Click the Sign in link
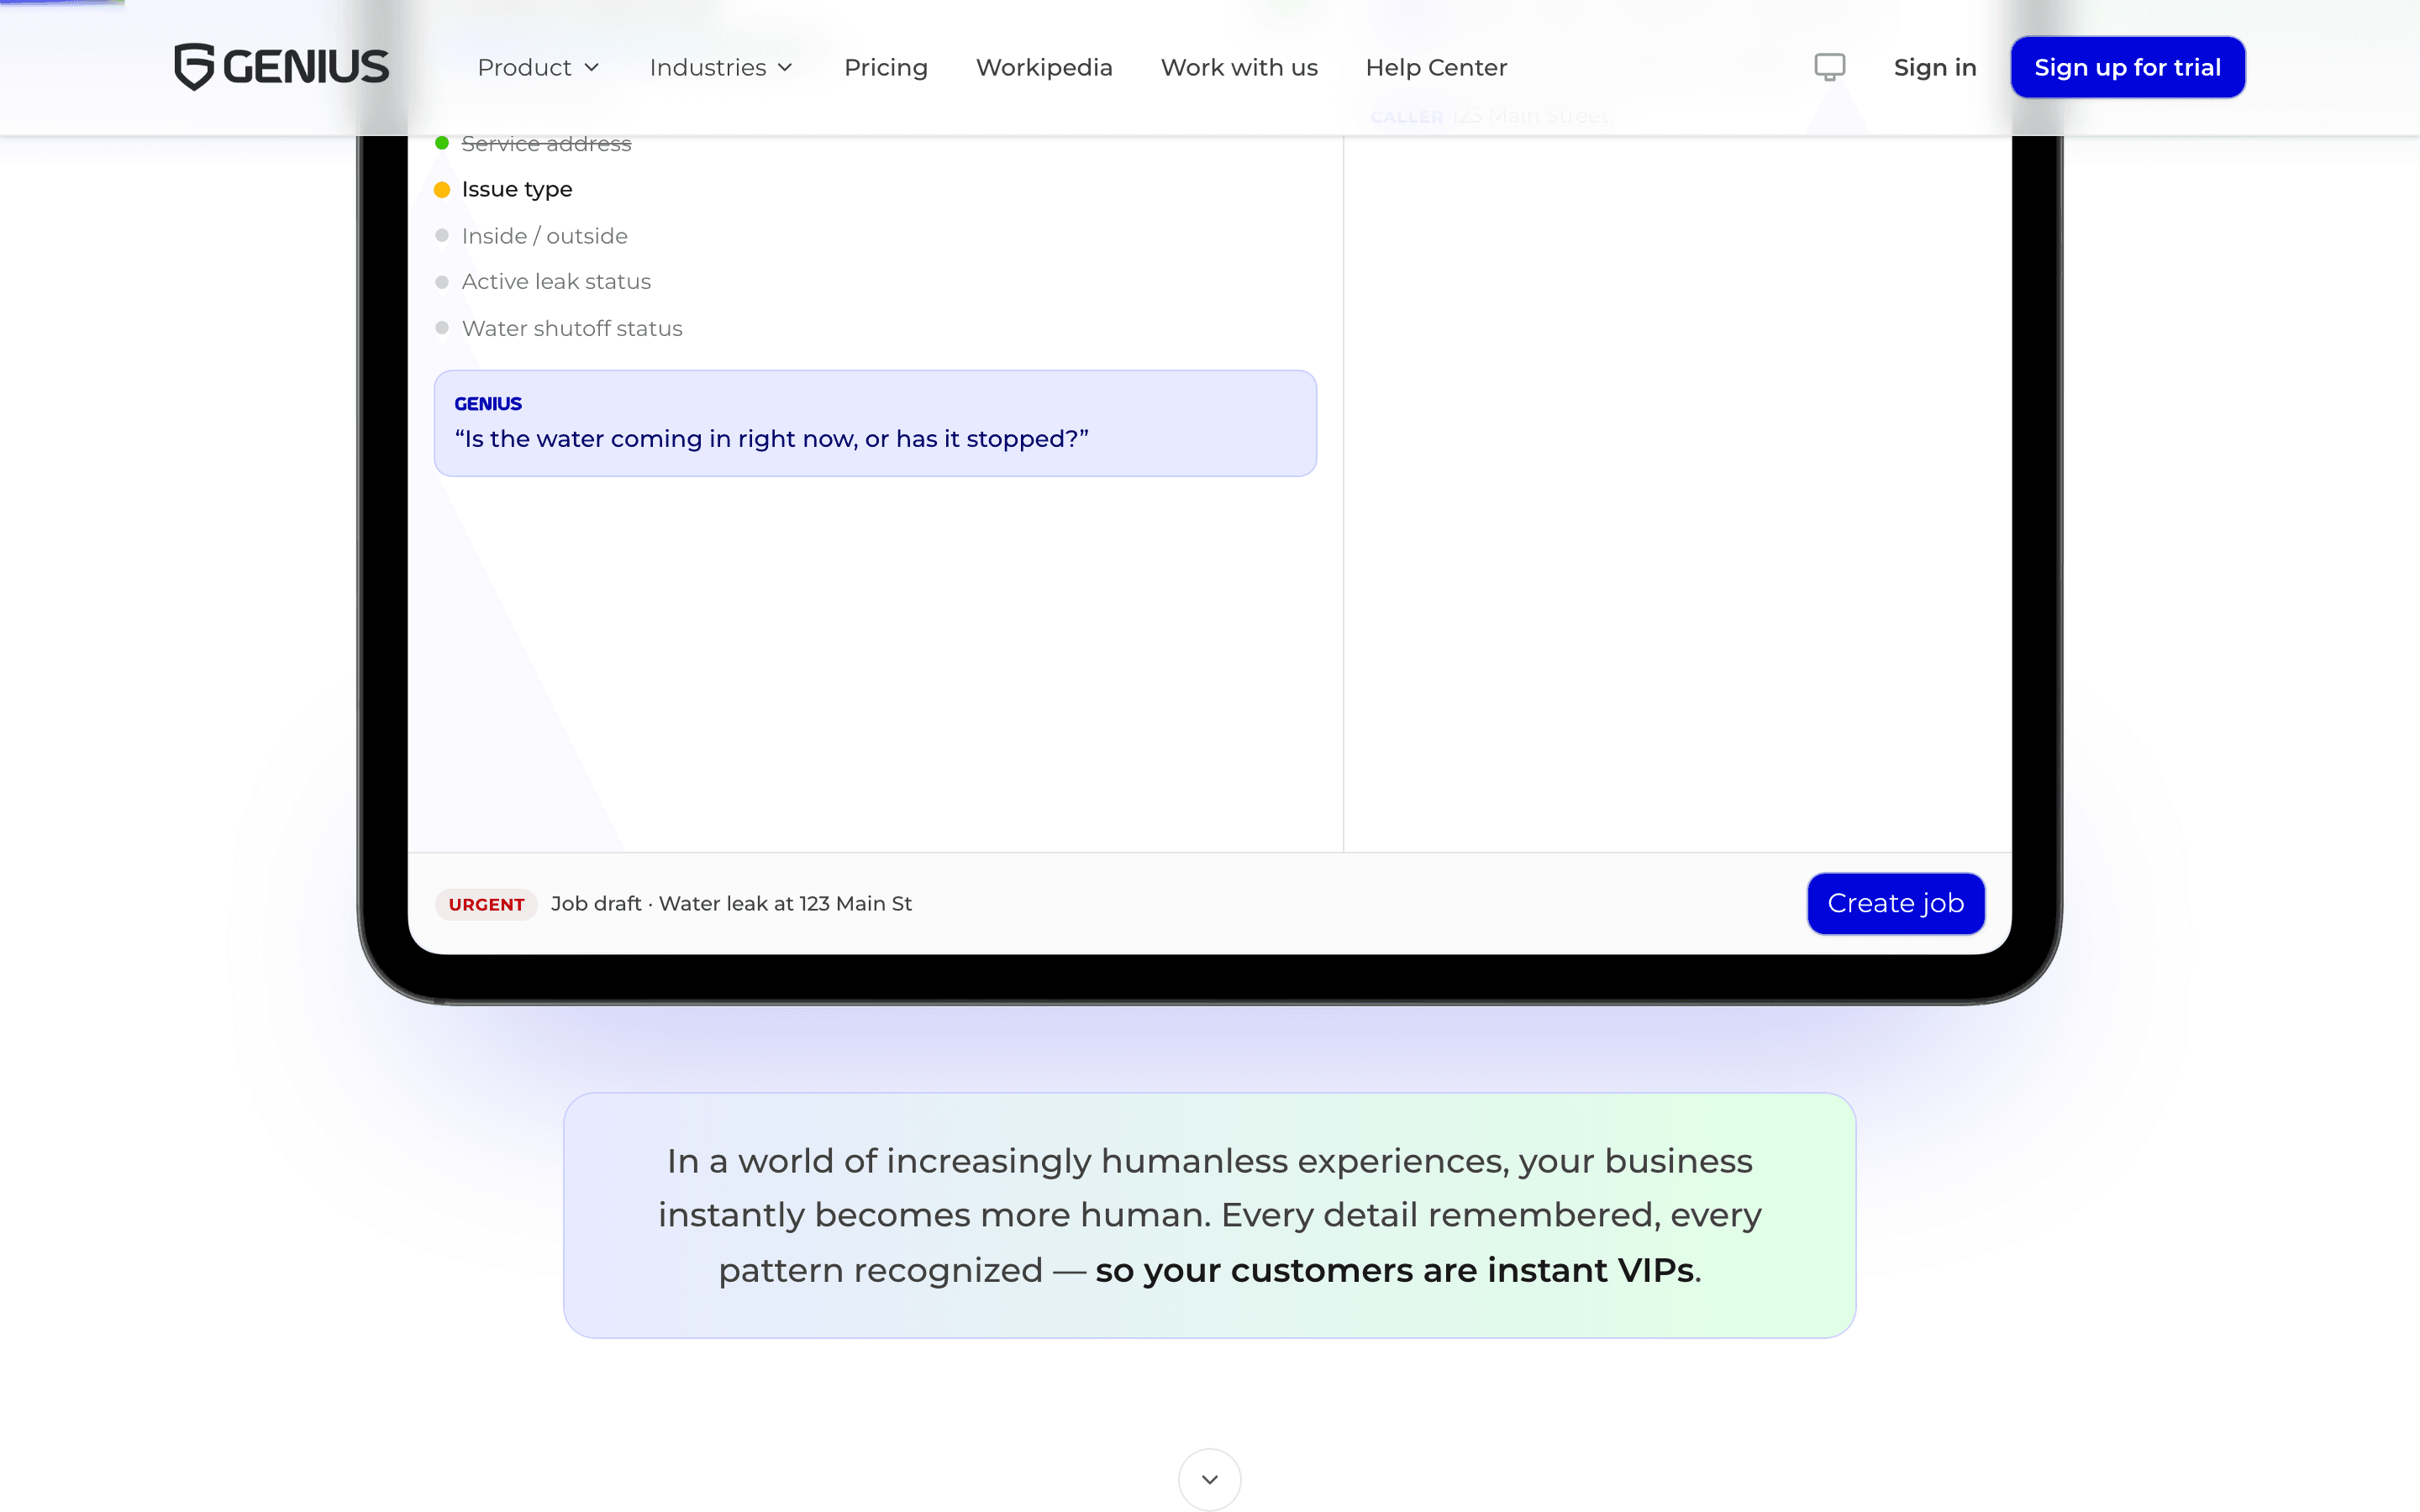Screen dimensions: 2420x1512 (1935, 67)
